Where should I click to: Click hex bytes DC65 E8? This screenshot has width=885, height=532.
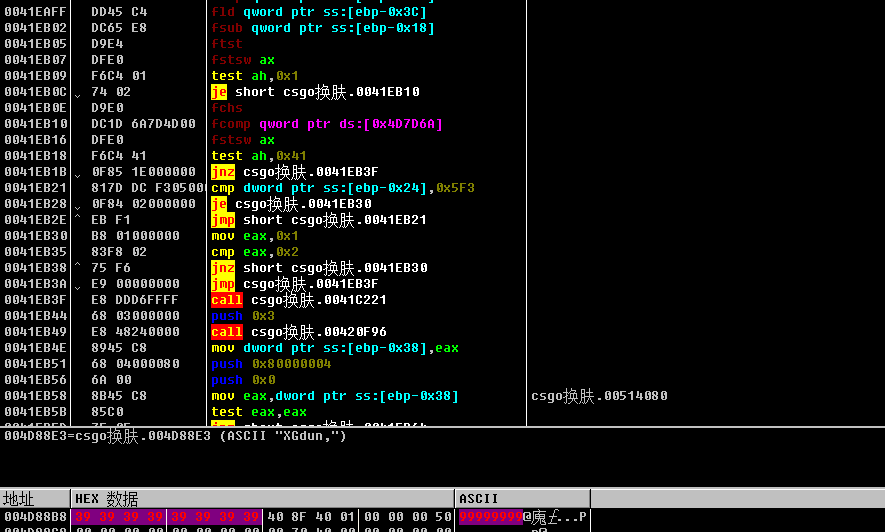(119, 28)
